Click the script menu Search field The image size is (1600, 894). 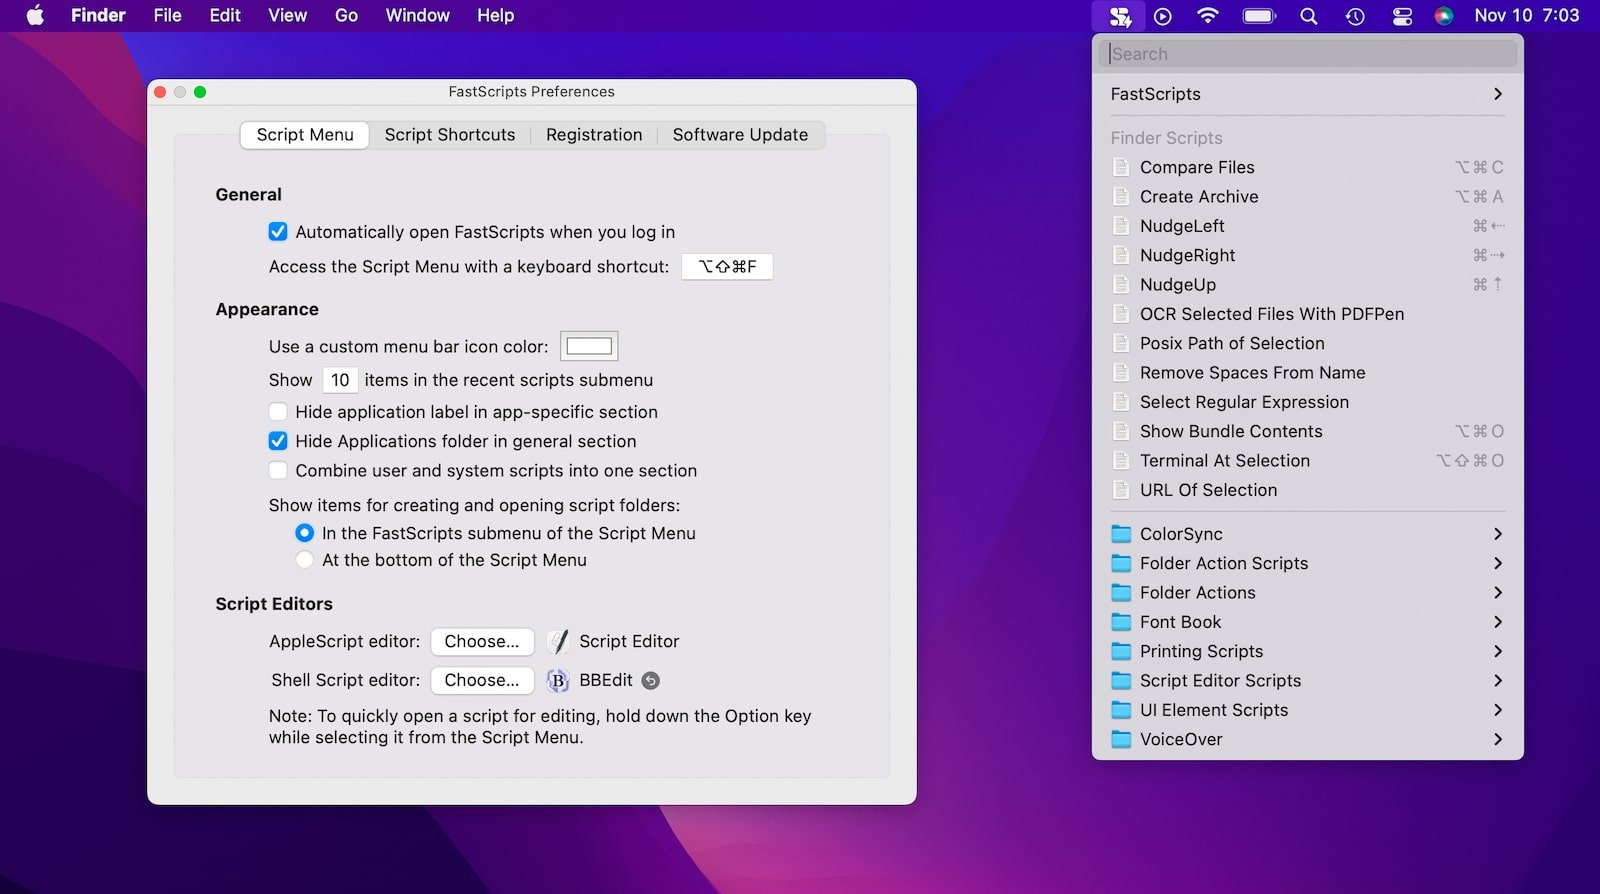[1308, 54]
